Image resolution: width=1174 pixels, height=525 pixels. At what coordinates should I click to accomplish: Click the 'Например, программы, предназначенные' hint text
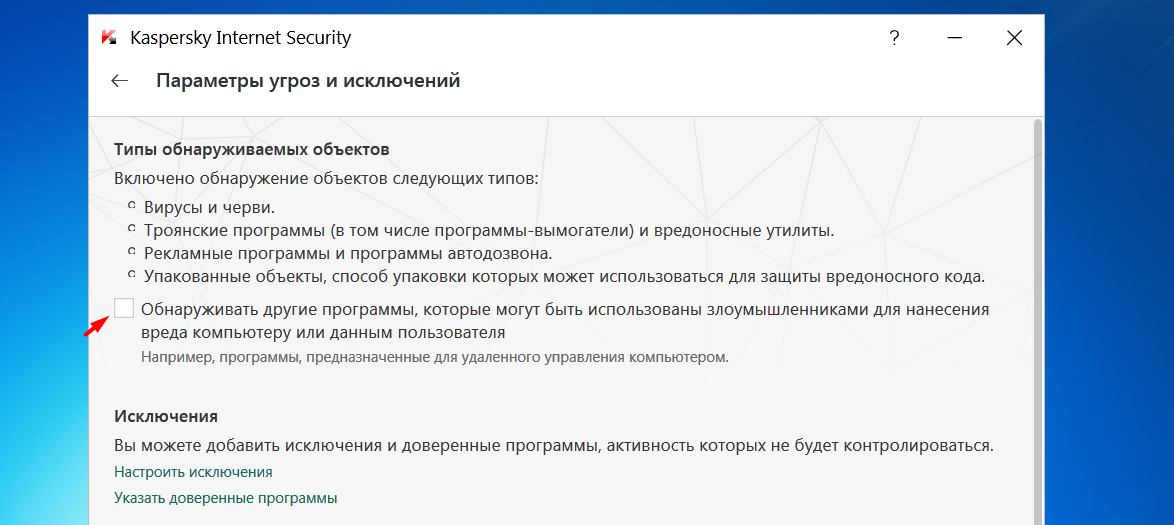pos(435,357)
